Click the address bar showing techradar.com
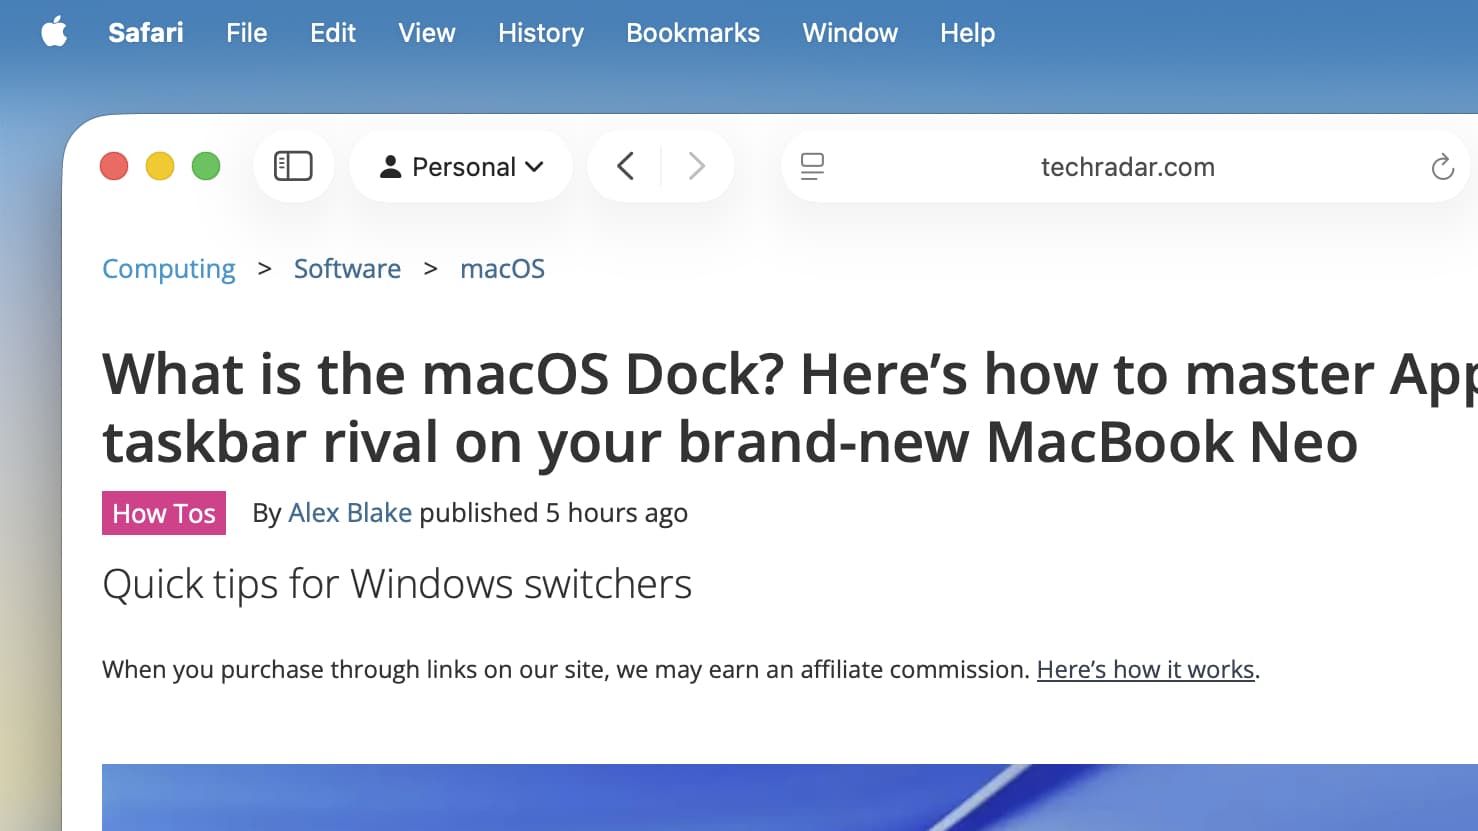Viewport: 1478px width, 831px height. click(x=1128, y=167)
